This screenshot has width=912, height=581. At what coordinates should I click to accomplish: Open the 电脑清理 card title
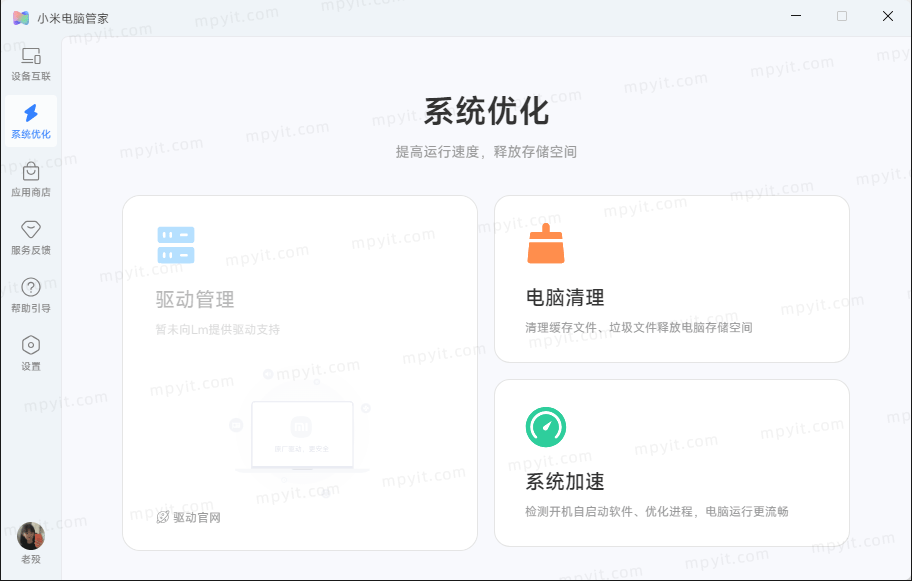[x=565, y=298]
